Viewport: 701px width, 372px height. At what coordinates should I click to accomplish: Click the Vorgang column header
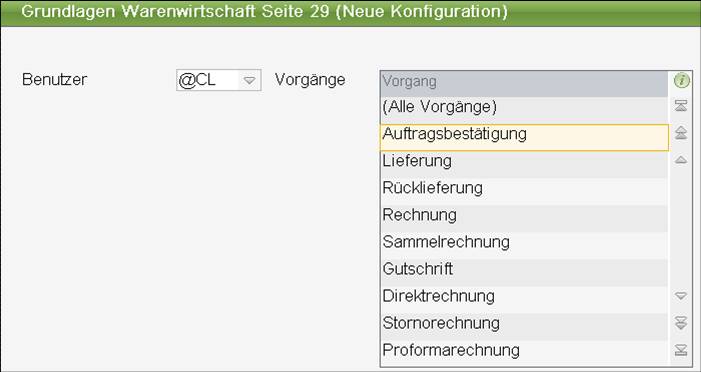click(524, 84)
